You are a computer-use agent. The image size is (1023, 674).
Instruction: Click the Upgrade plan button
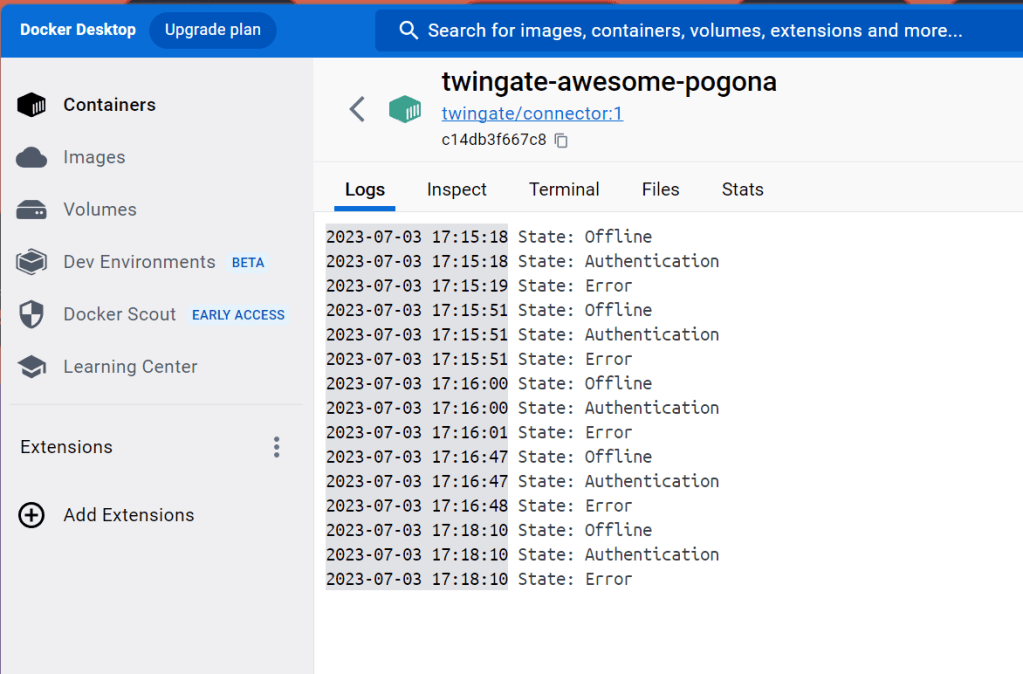213,30
